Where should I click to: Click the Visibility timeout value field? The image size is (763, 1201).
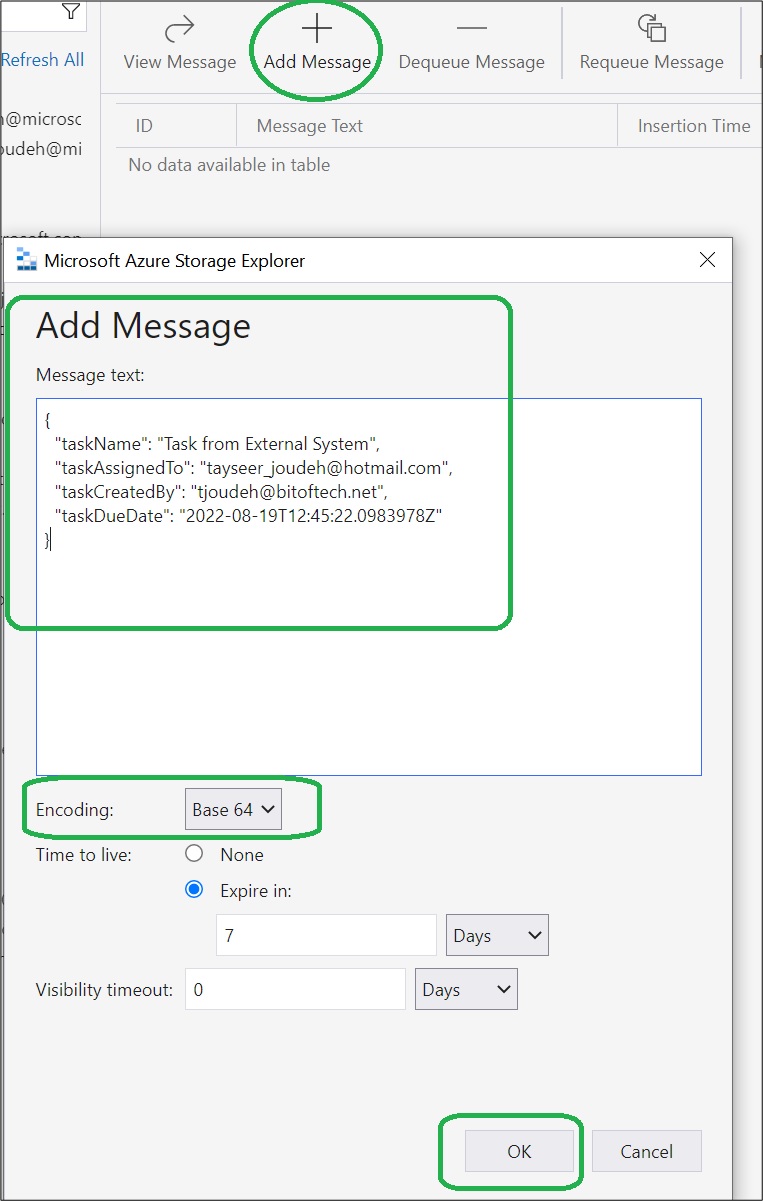[295, 989]
